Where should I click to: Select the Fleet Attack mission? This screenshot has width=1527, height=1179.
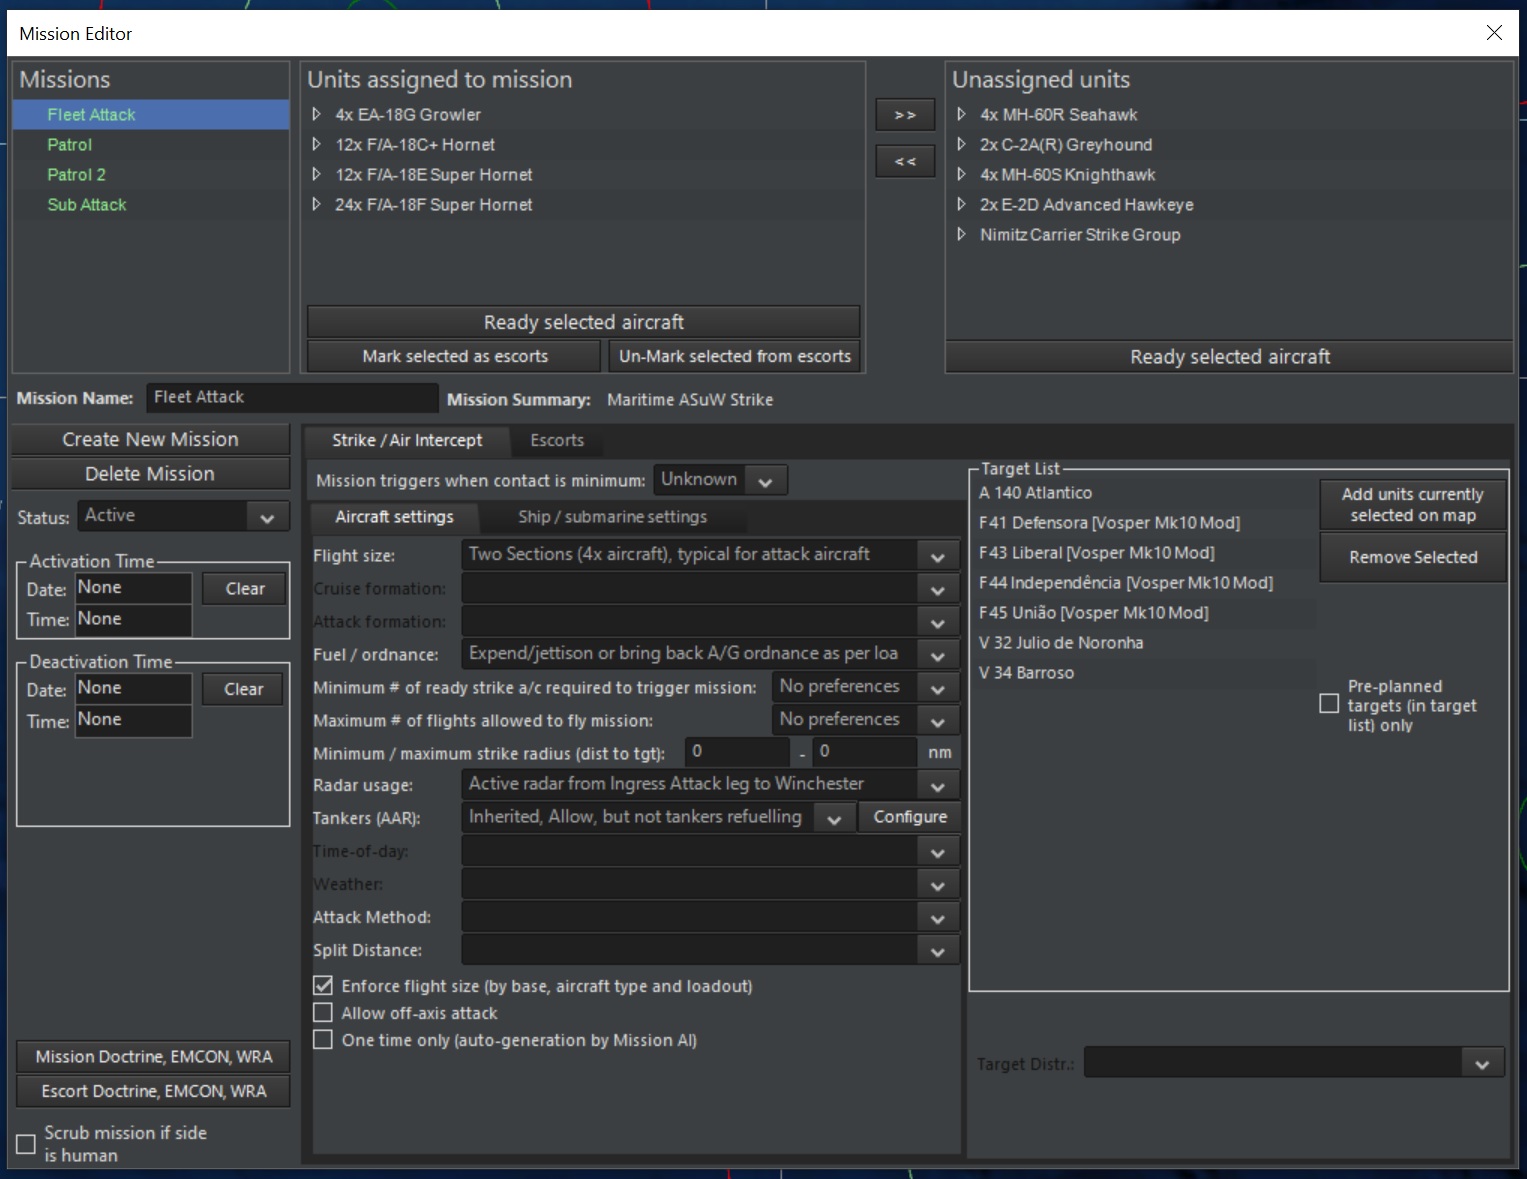pos(151,115)
